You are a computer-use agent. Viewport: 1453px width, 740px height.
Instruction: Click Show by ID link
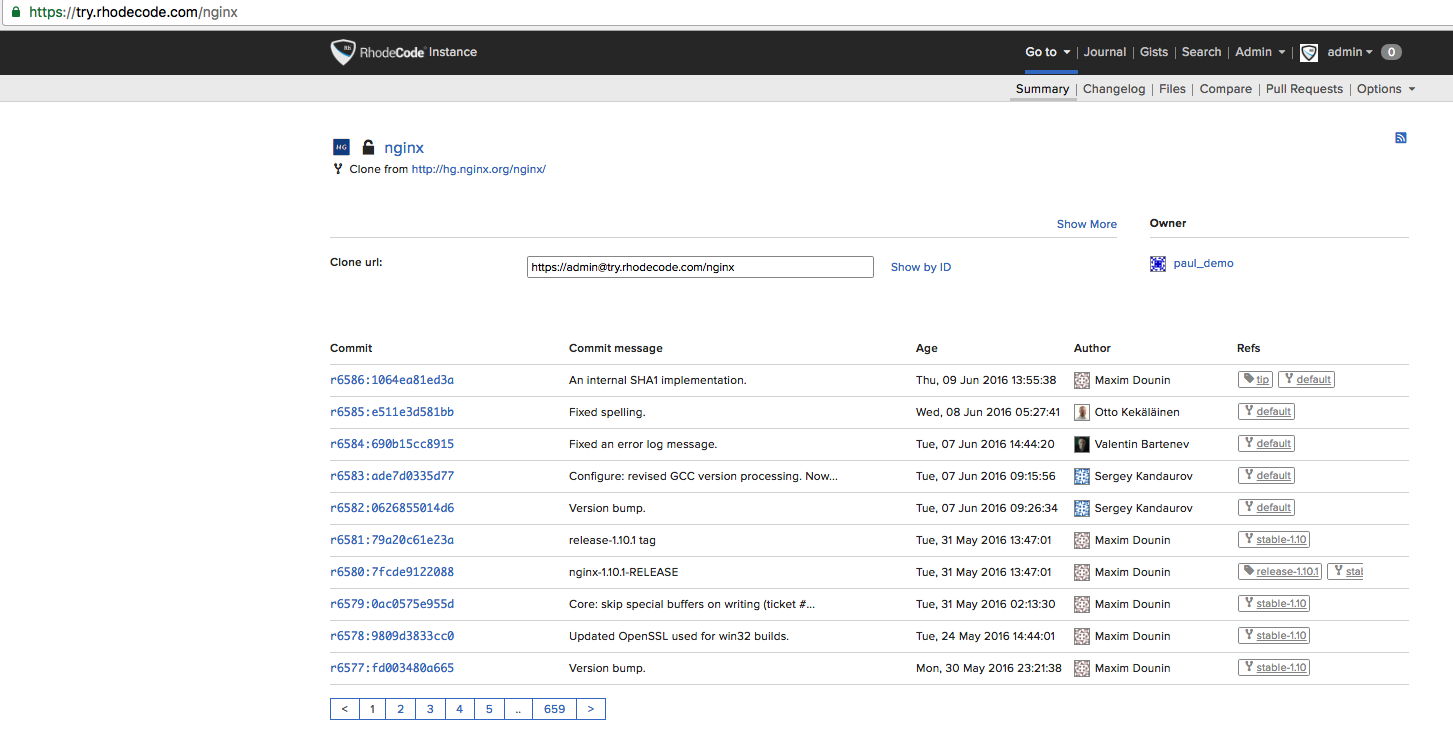coord(921,267)
